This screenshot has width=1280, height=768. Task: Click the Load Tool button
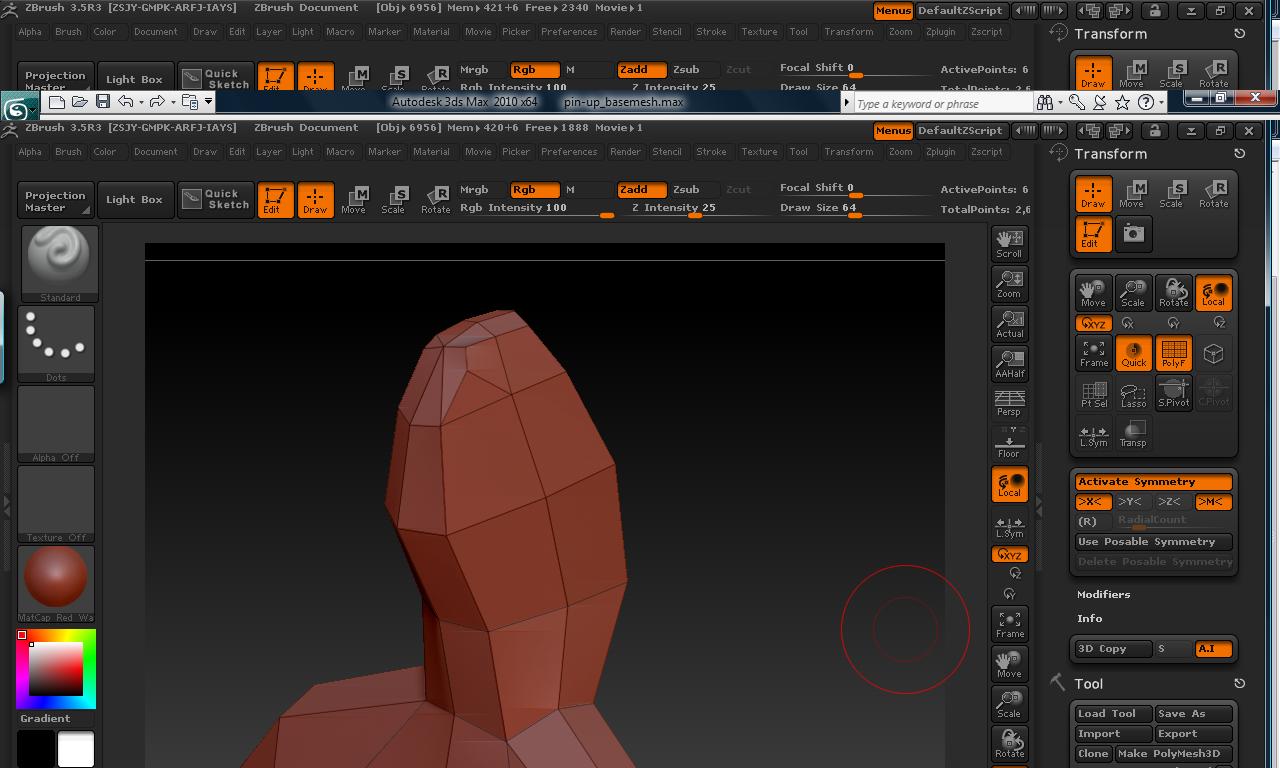click(1111, 713)
